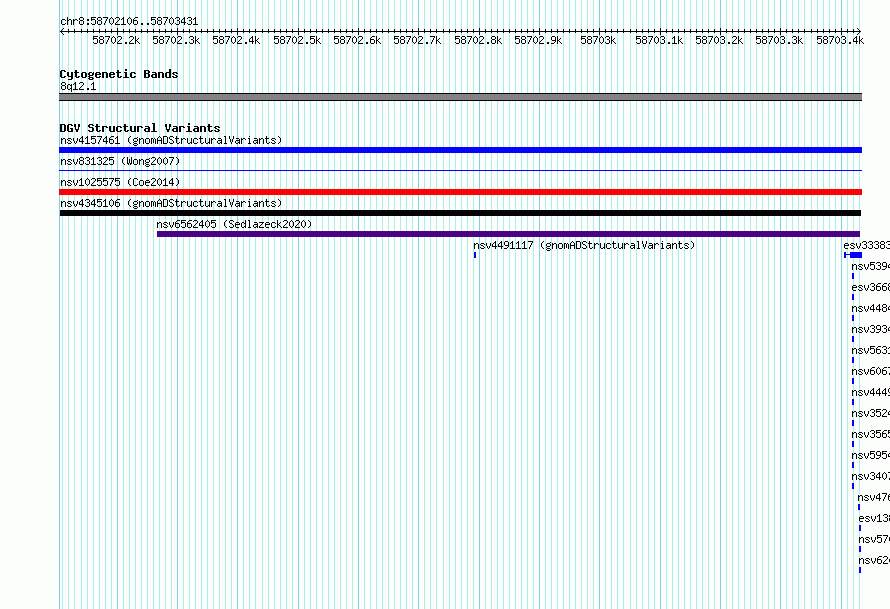The width and height of the screenshot is (890, 609).
Task: Click the 8q12.1 band label
Action: click(x=78, y=86)
